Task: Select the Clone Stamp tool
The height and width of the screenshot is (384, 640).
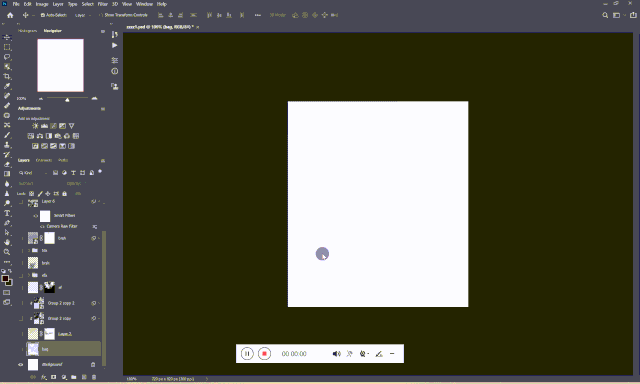Action: point(7,145)
